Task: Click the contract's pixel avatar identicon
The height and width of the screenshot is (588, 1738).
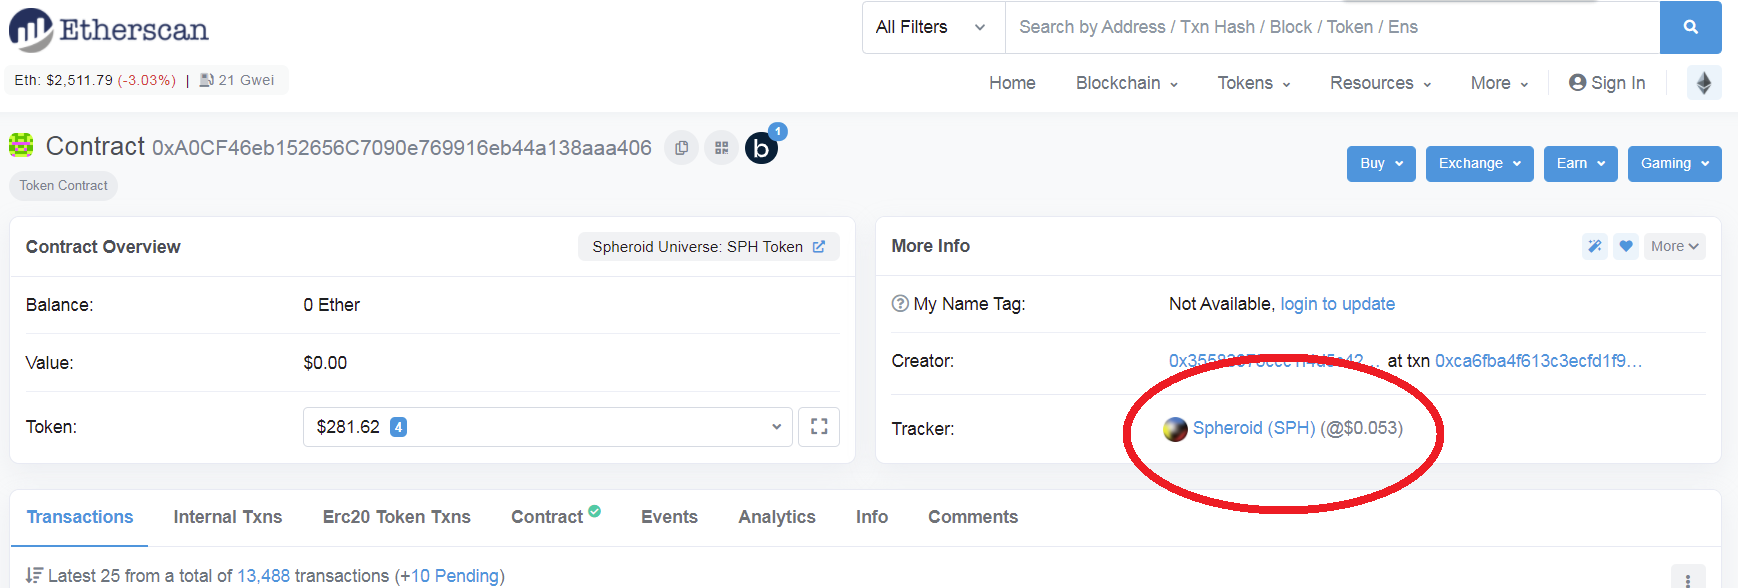Action: pyautogui.click(x=22, y=146)
